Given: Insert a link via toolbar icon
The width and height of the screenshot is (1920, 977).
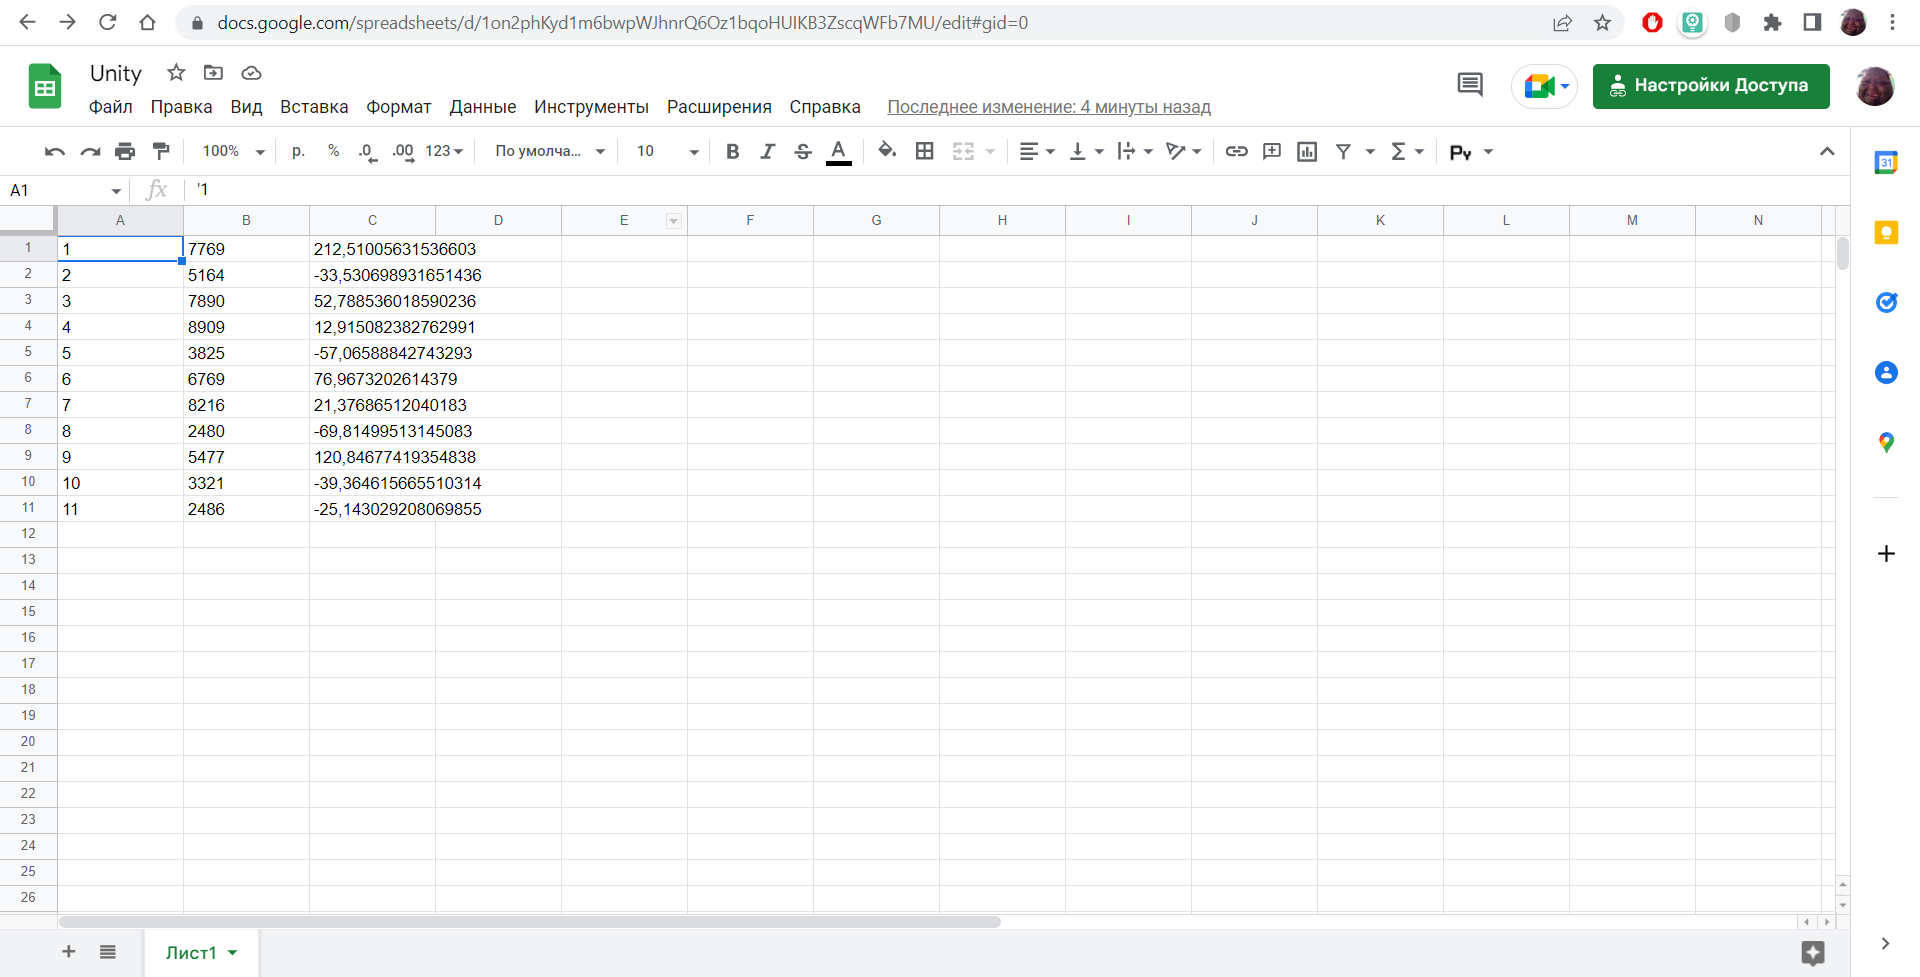Looking at the screenshot, I should click(x=1237, y=152).
